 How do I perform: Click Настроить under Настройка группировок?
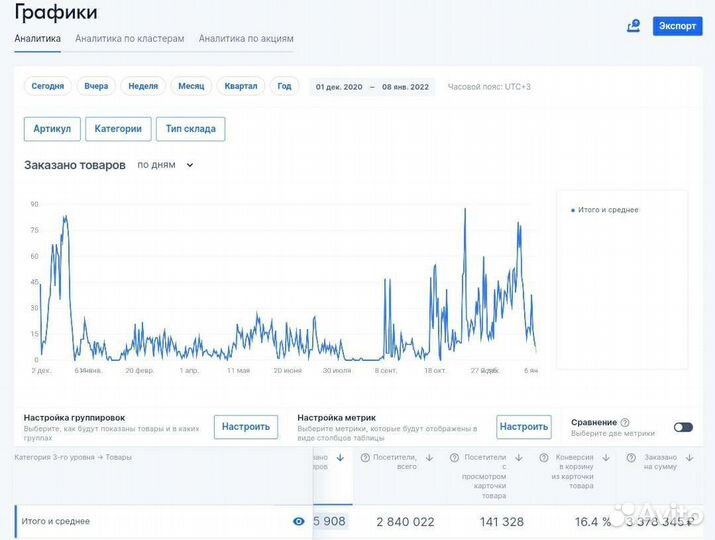(246, 427)
